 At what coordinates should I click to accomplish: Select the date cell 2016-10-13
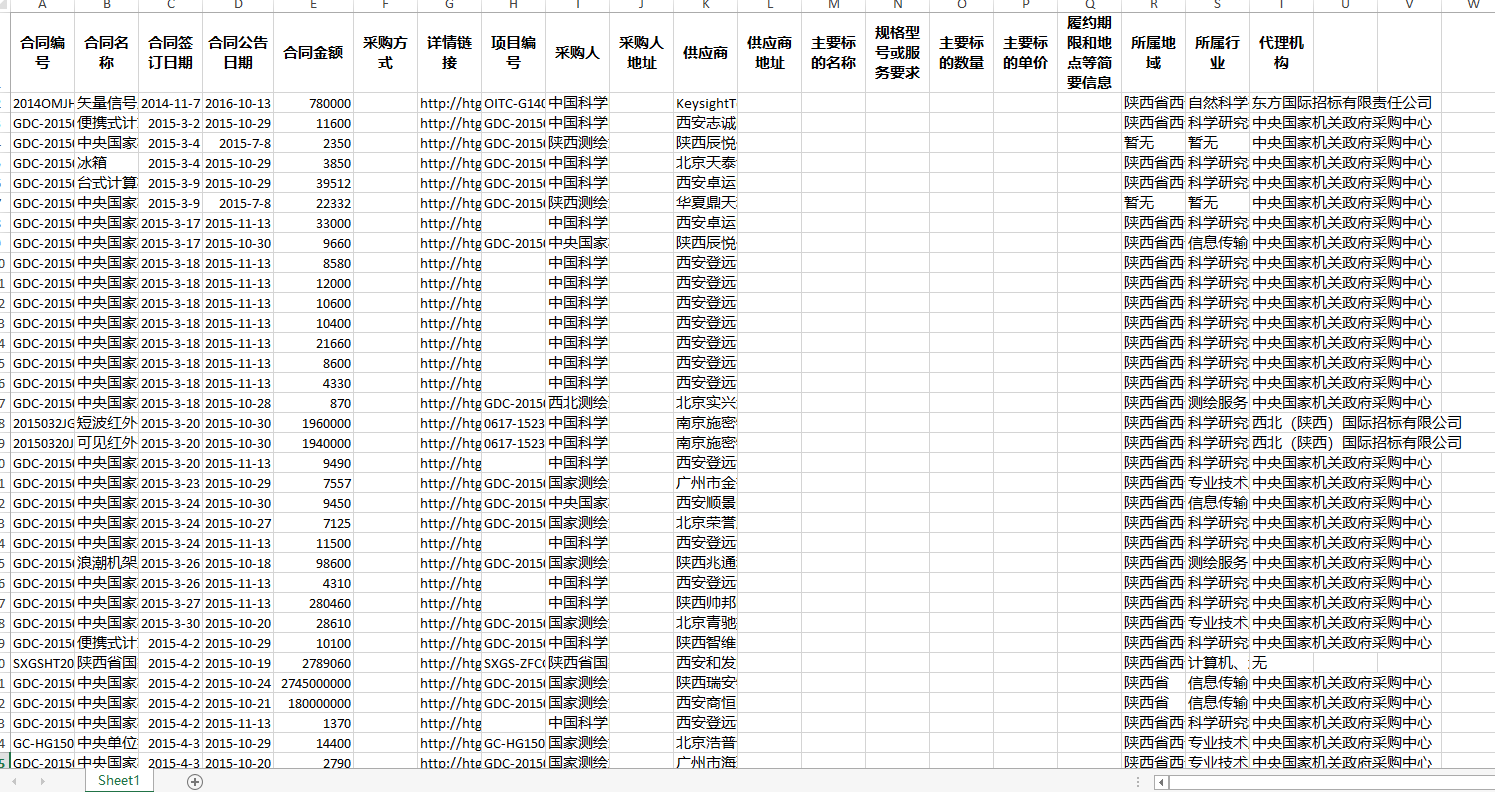click(x=238, y=103)
